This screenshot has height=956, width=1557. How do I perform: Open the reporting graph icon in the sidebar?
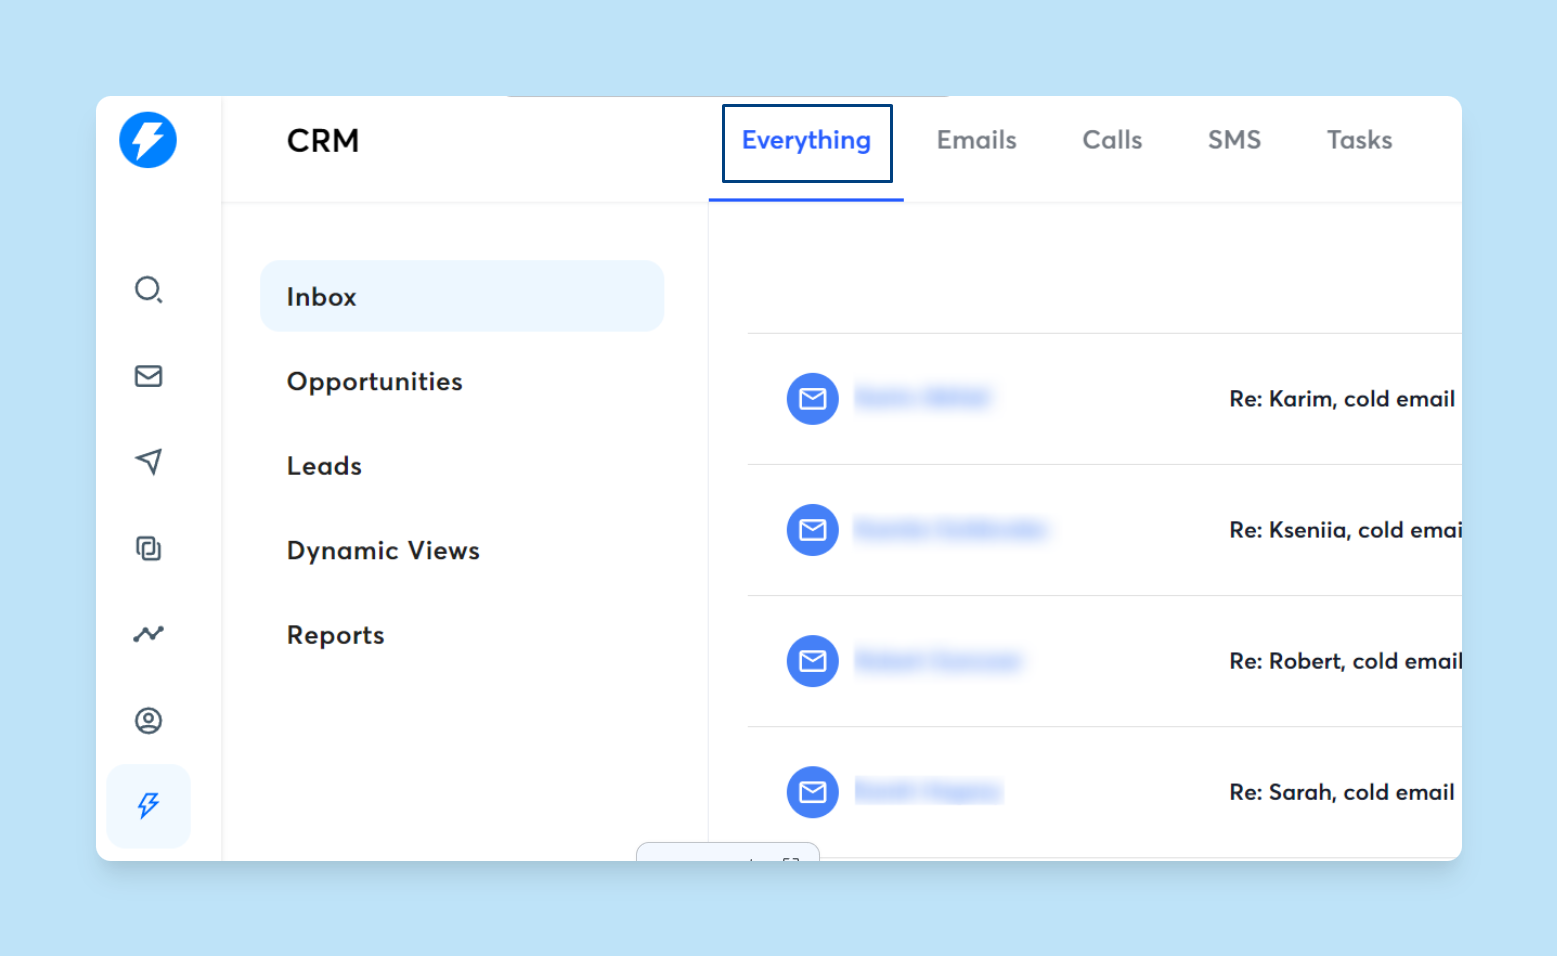tap(148, 634)
